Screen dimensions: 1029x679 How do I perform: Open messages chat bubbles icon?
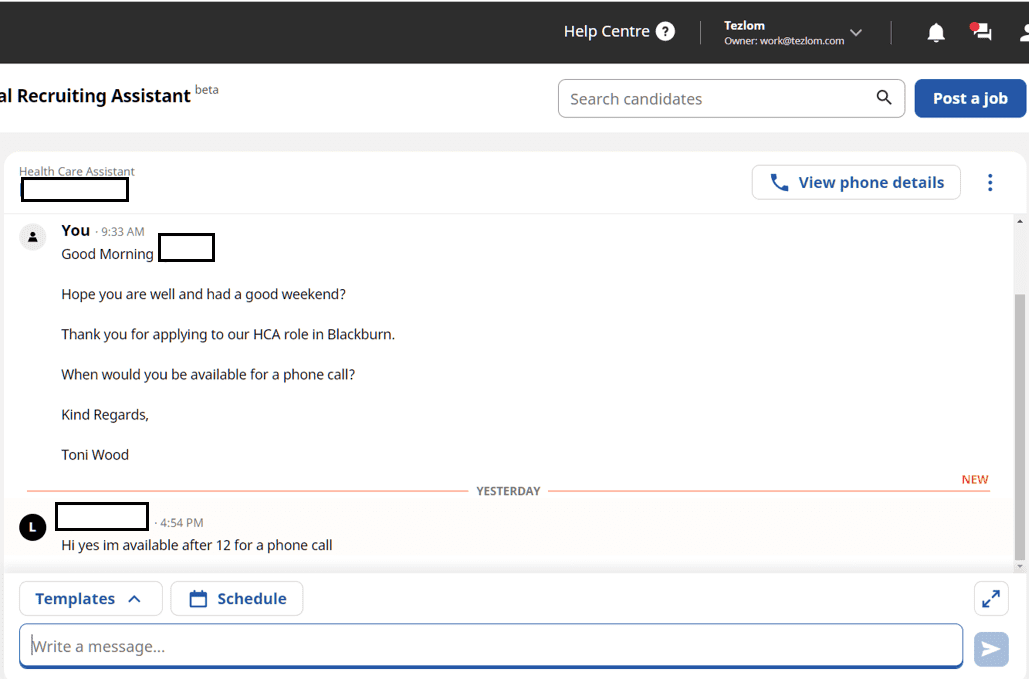(x=980, y=31)
